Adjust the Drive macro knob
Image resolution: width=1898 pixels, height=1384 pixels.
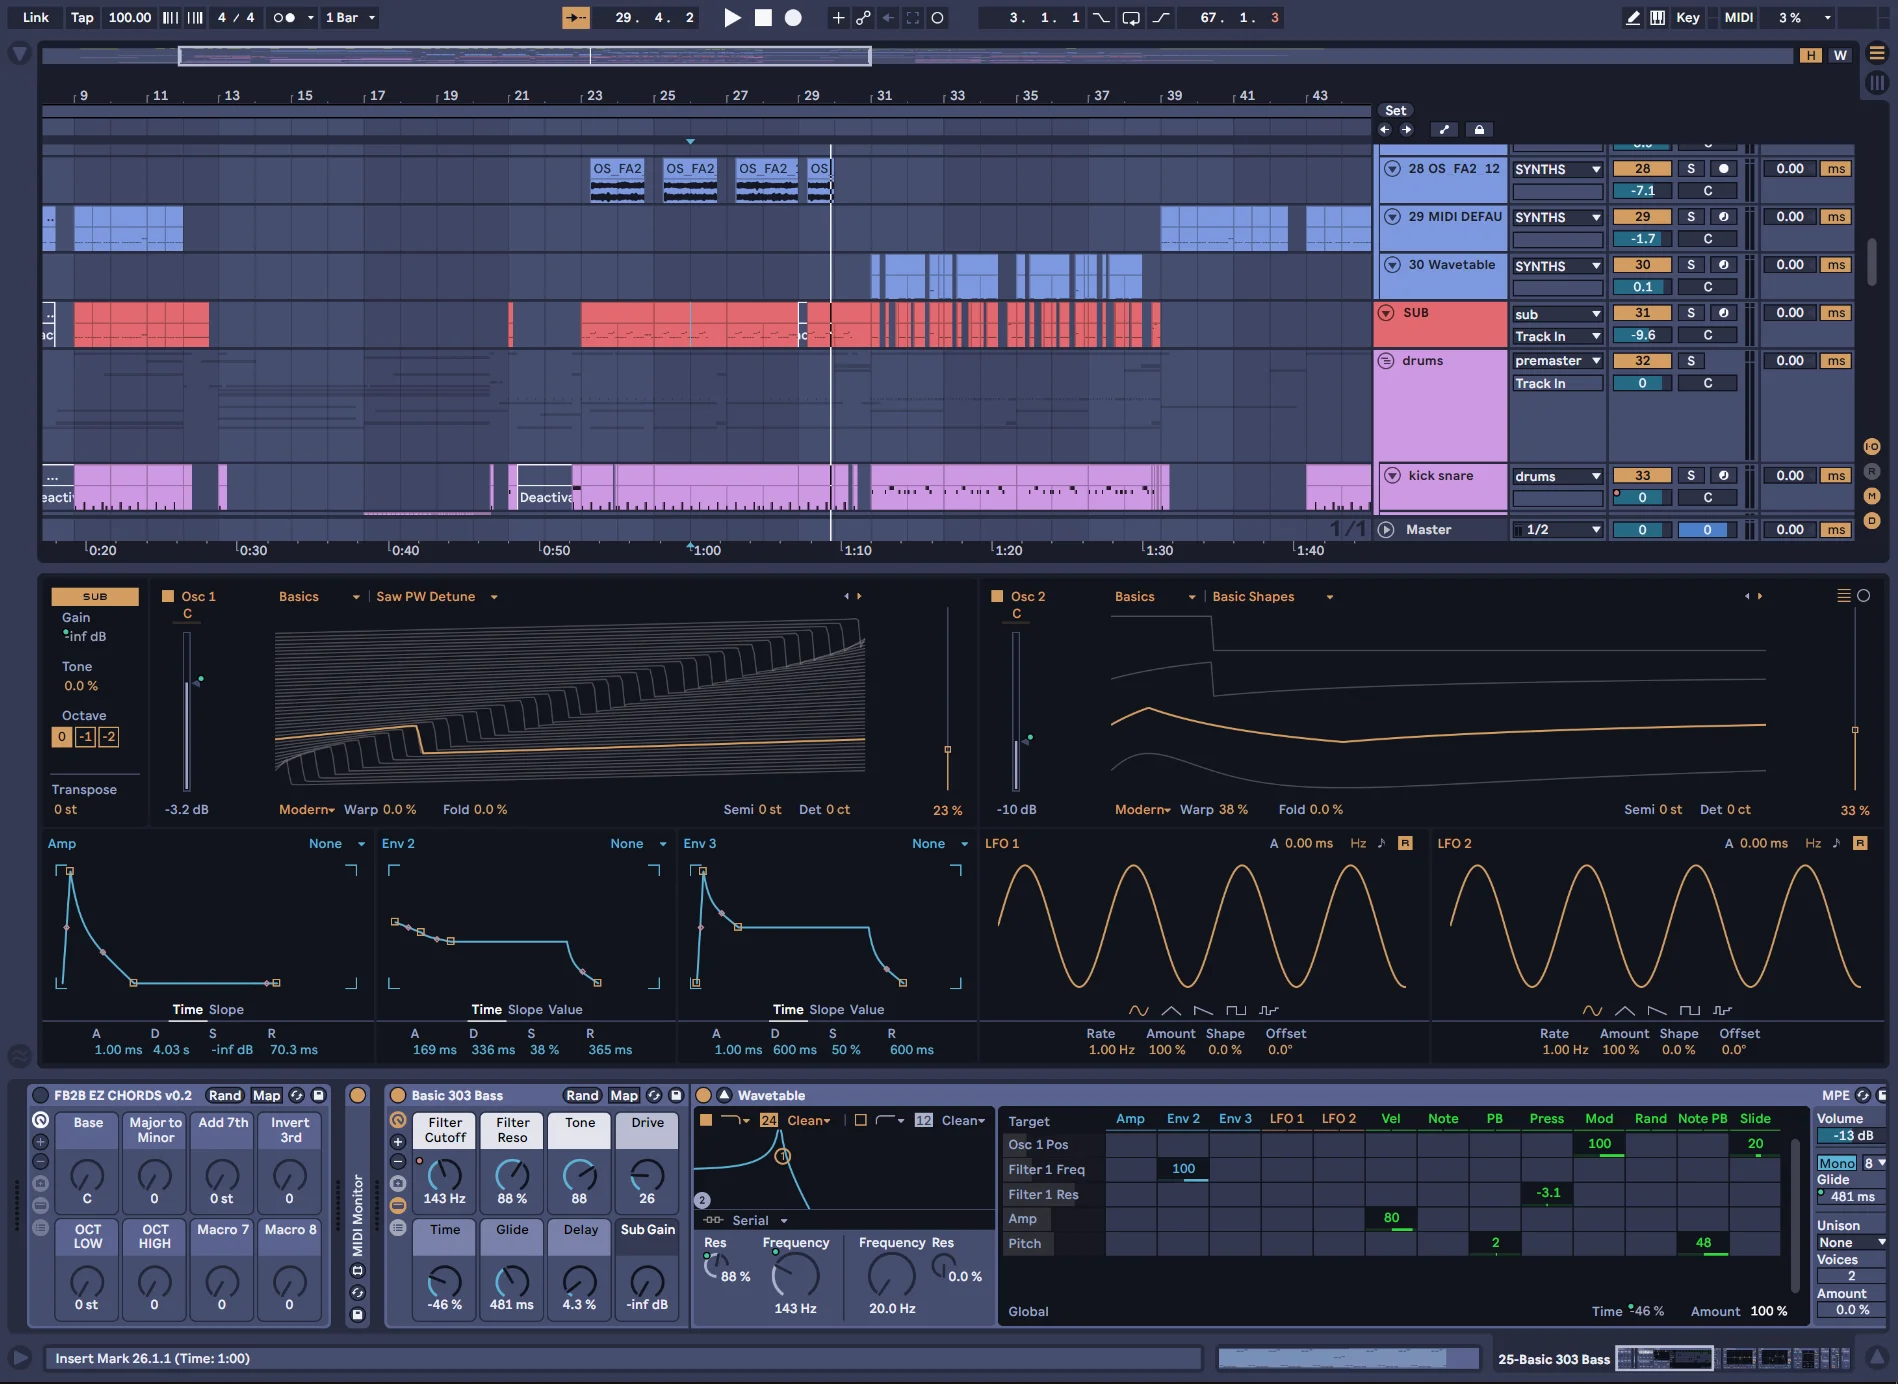647,1175
